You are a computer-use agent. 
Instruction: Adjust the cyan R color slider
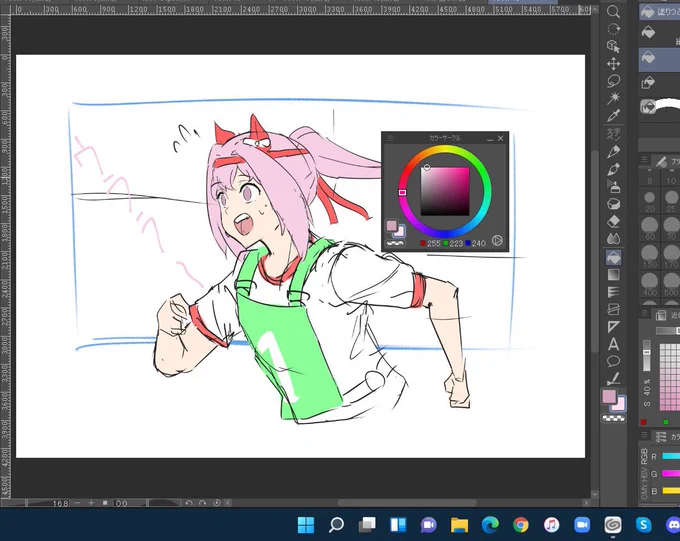(671, 456)
